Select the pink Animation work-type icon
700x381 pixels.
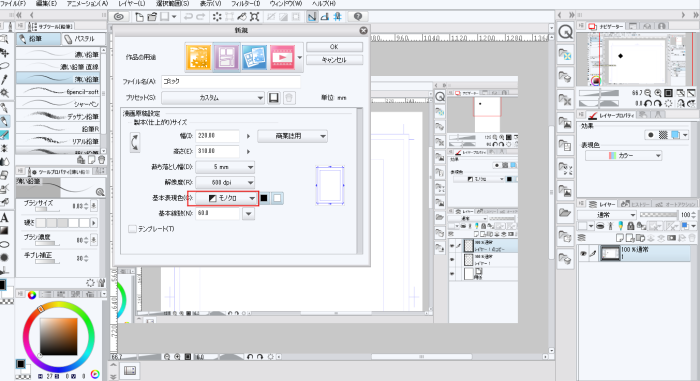click(282, 57)
